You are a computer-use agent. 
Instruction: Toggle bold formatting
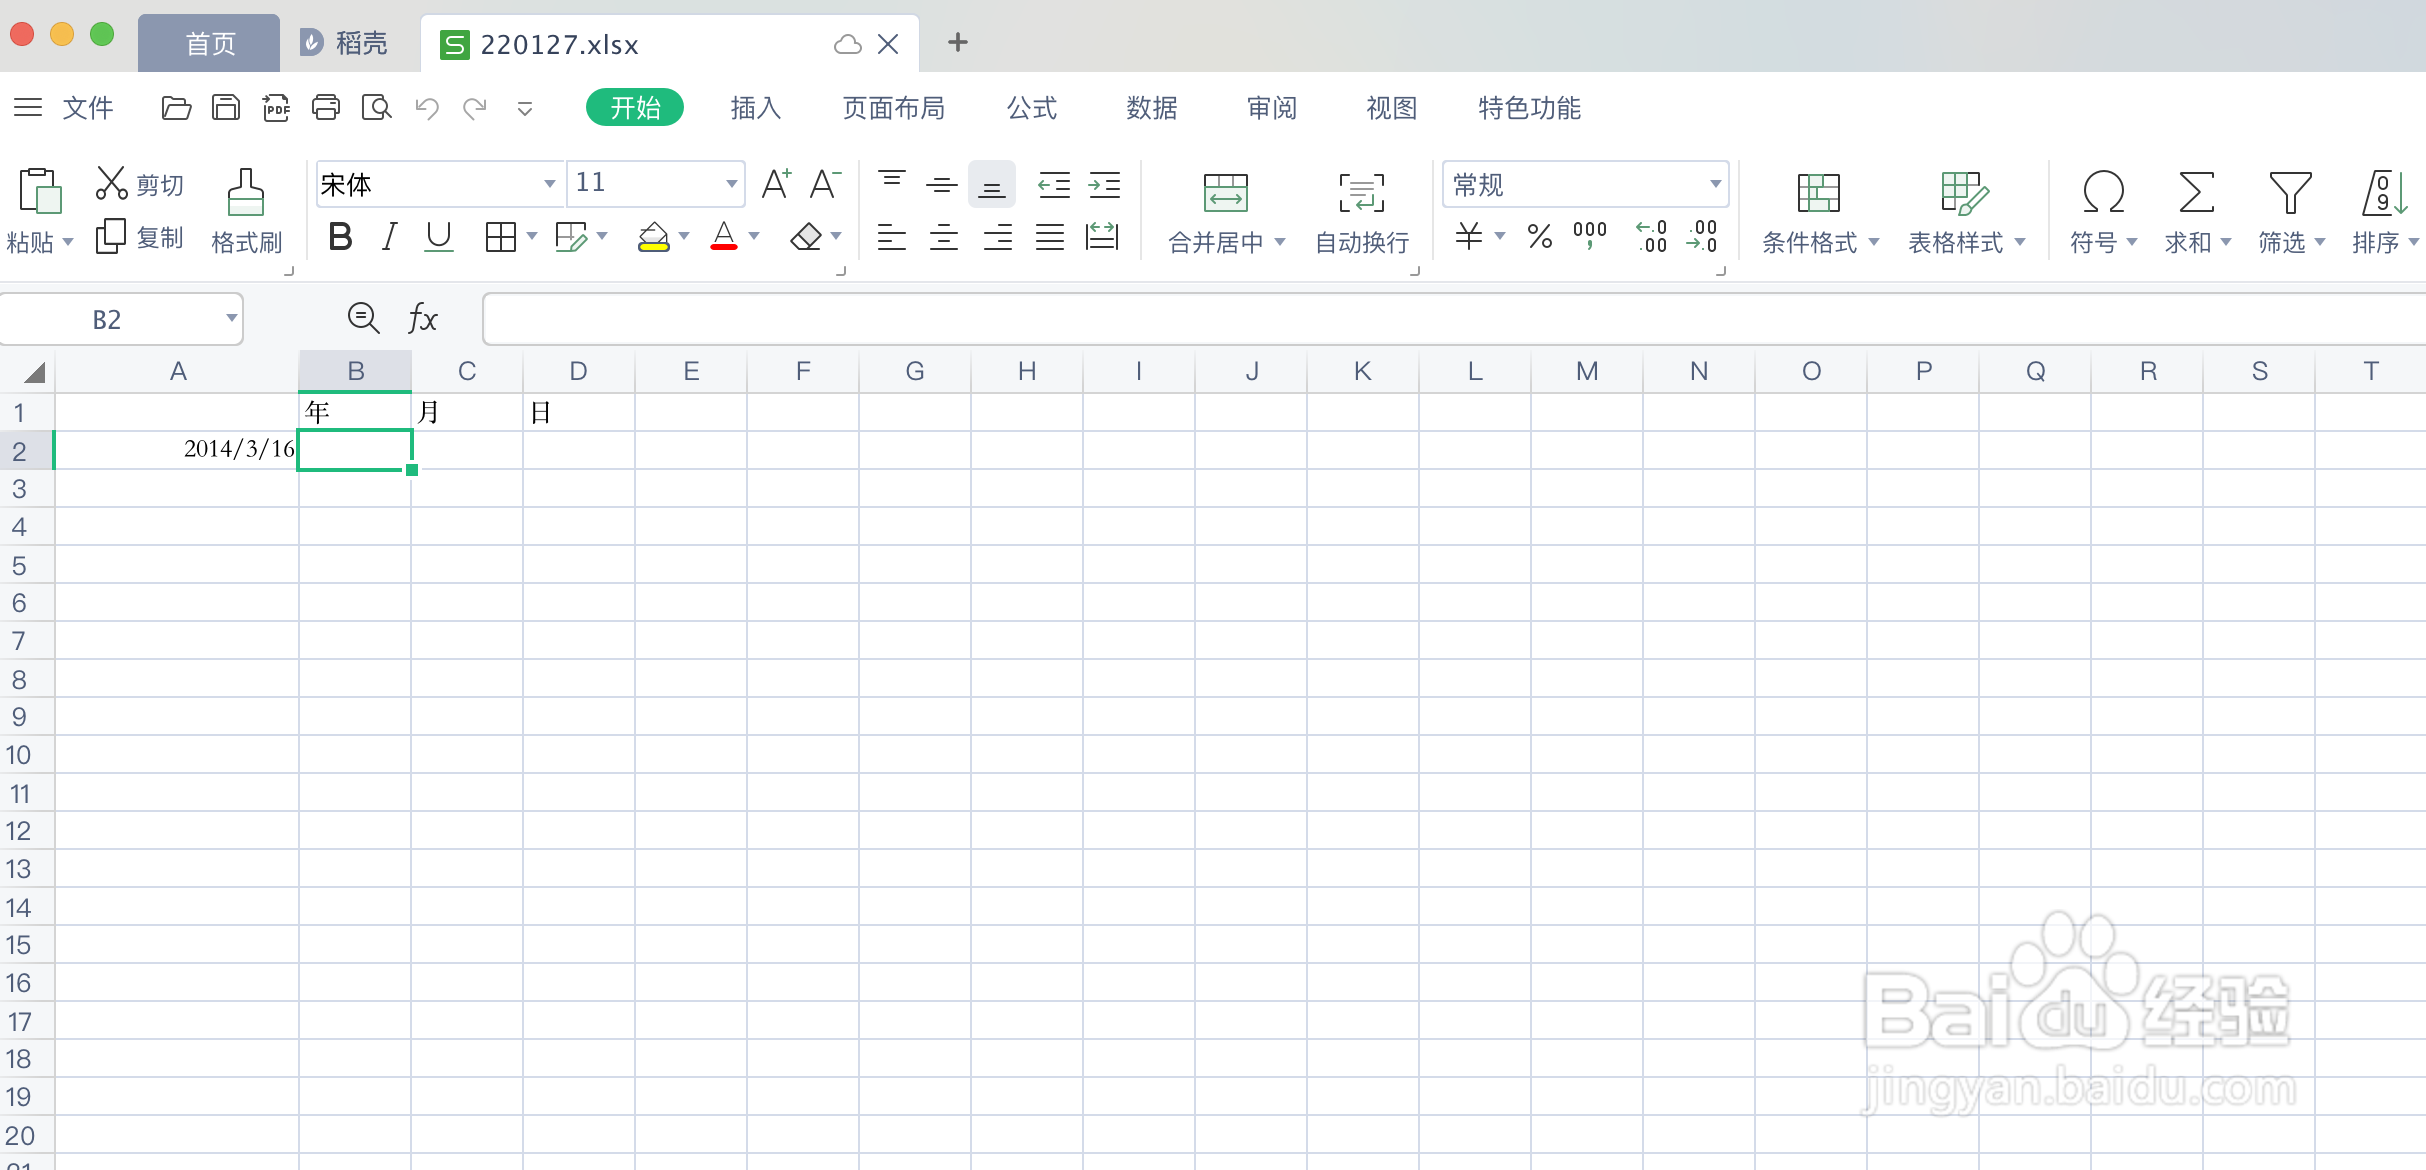click(x=340, y=237)
